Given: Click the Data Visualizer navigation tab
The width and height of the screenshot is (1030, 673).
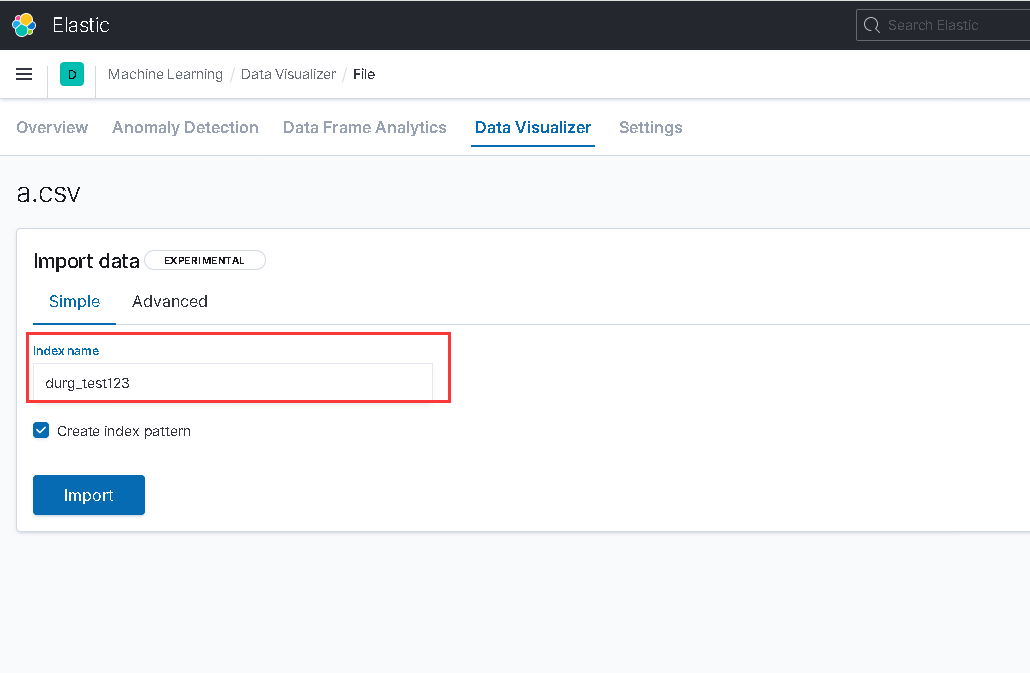Looking at the screenshot, I should point(533,127).
